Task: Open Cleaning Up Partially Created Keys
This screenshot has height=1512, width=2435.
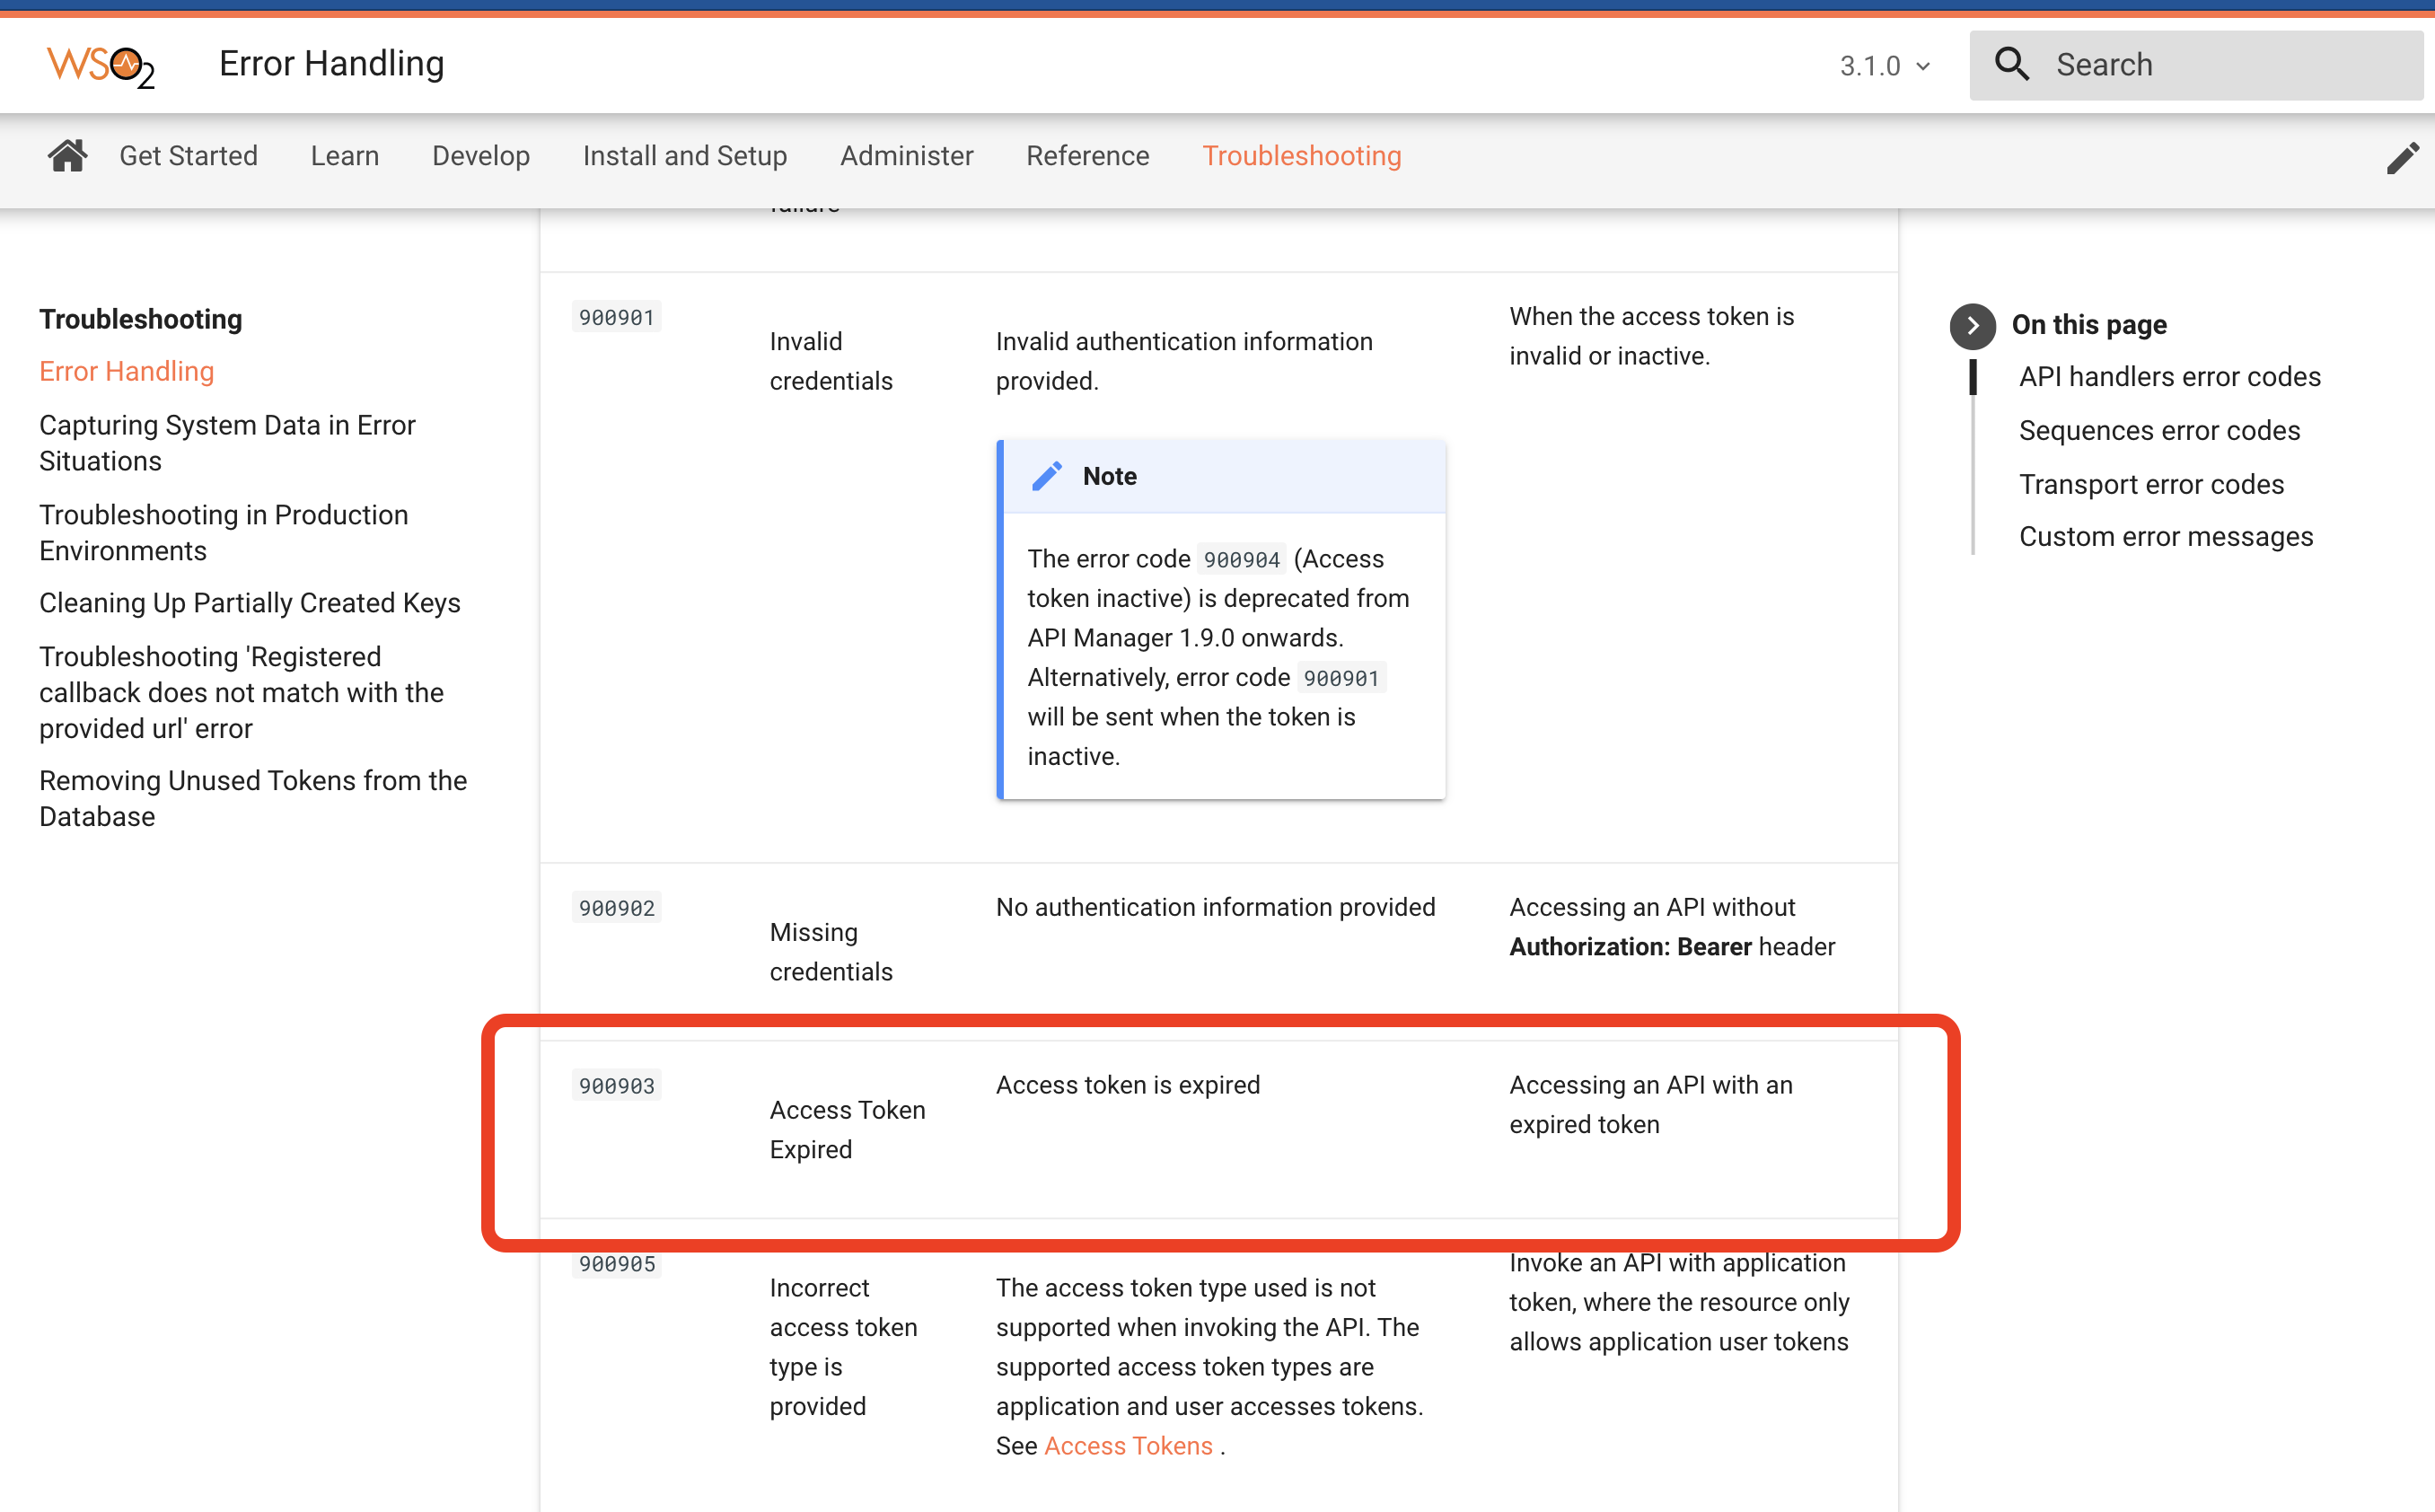Action: (x=250, y=603)
